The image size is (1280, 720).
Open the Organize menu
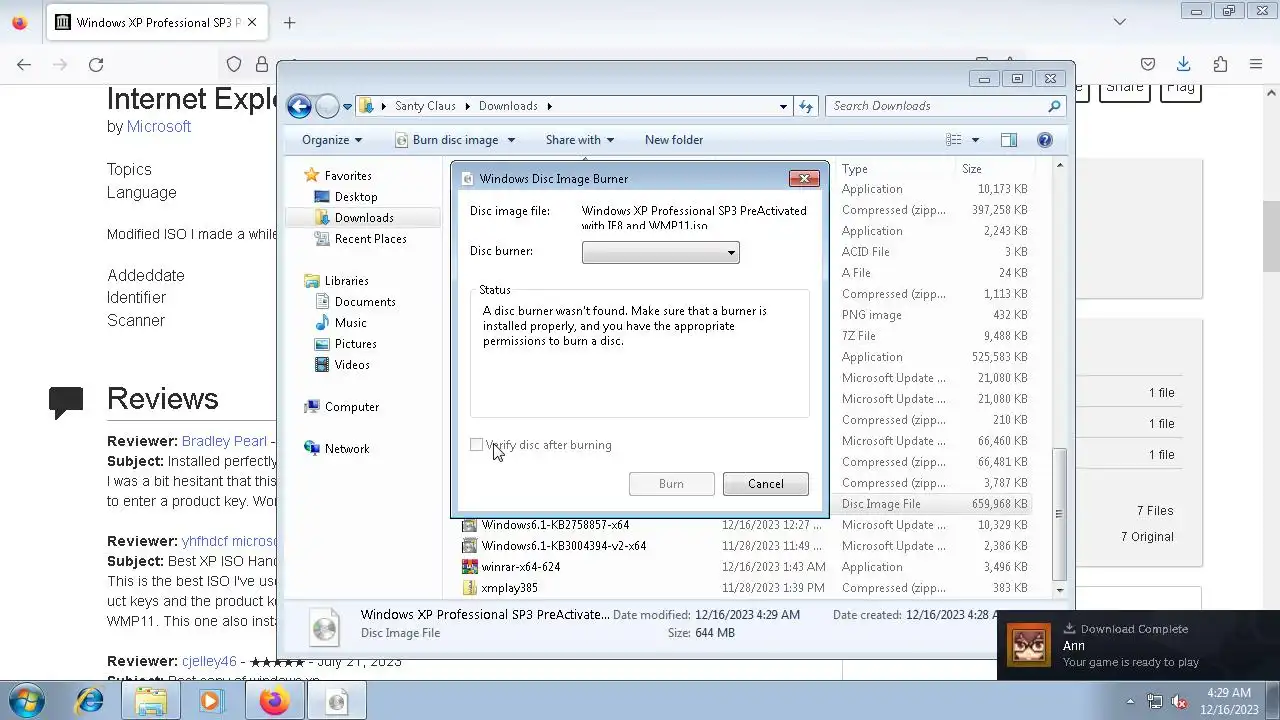click(x=332, y=140)
